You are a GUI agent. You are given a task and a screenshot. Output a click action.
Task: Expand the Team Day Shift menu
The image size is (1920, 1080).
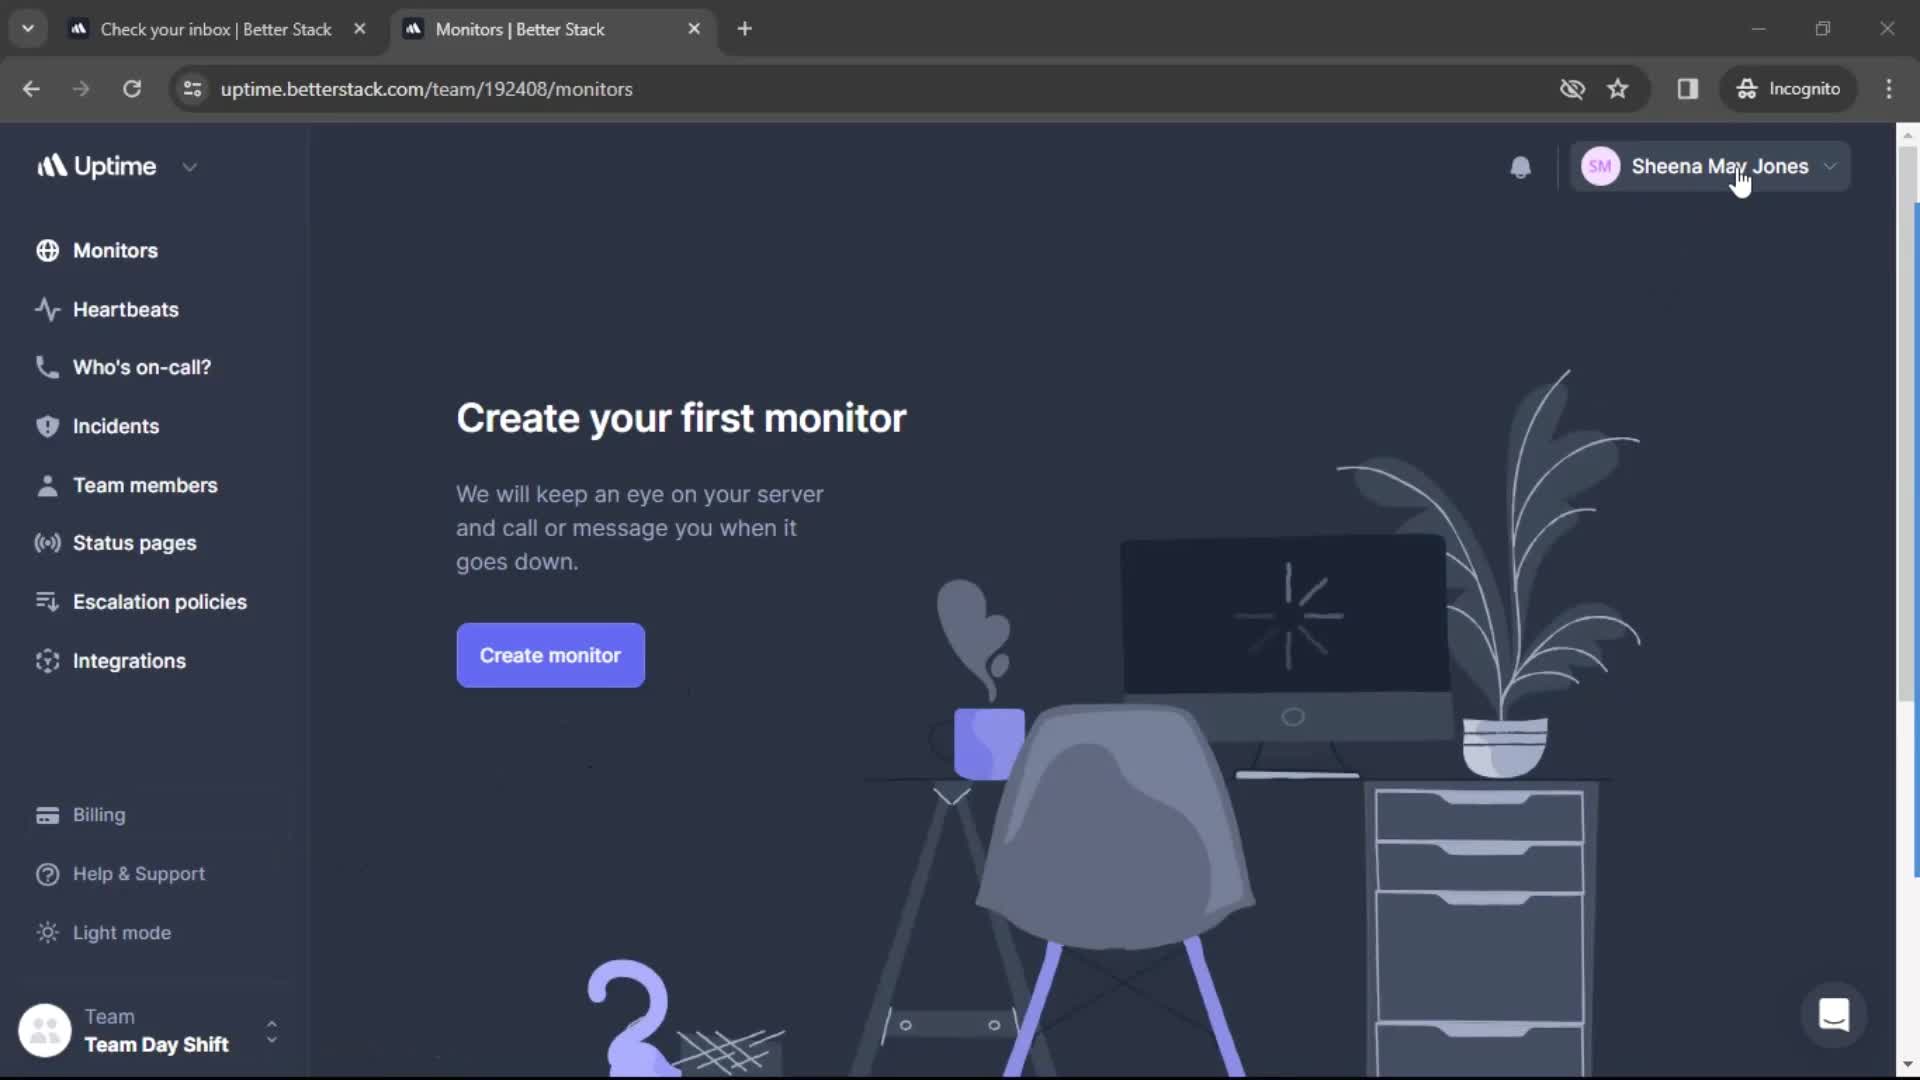tap(269, 1031)
